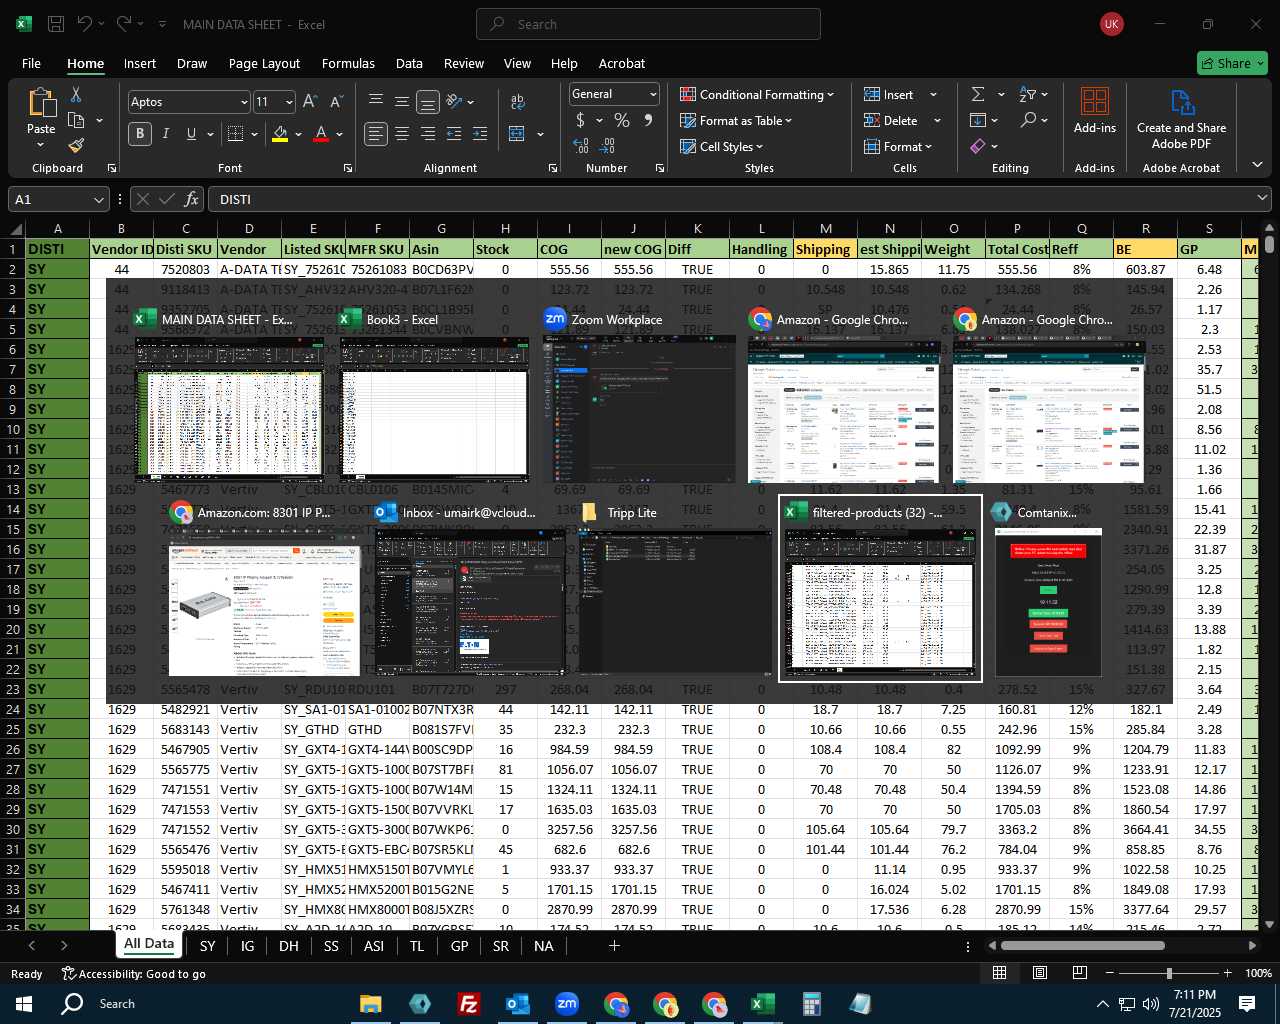This screenshot has width=1280, height=1024.
Task: Expand Conditional Formatting menu
Action: click(757, 94)
